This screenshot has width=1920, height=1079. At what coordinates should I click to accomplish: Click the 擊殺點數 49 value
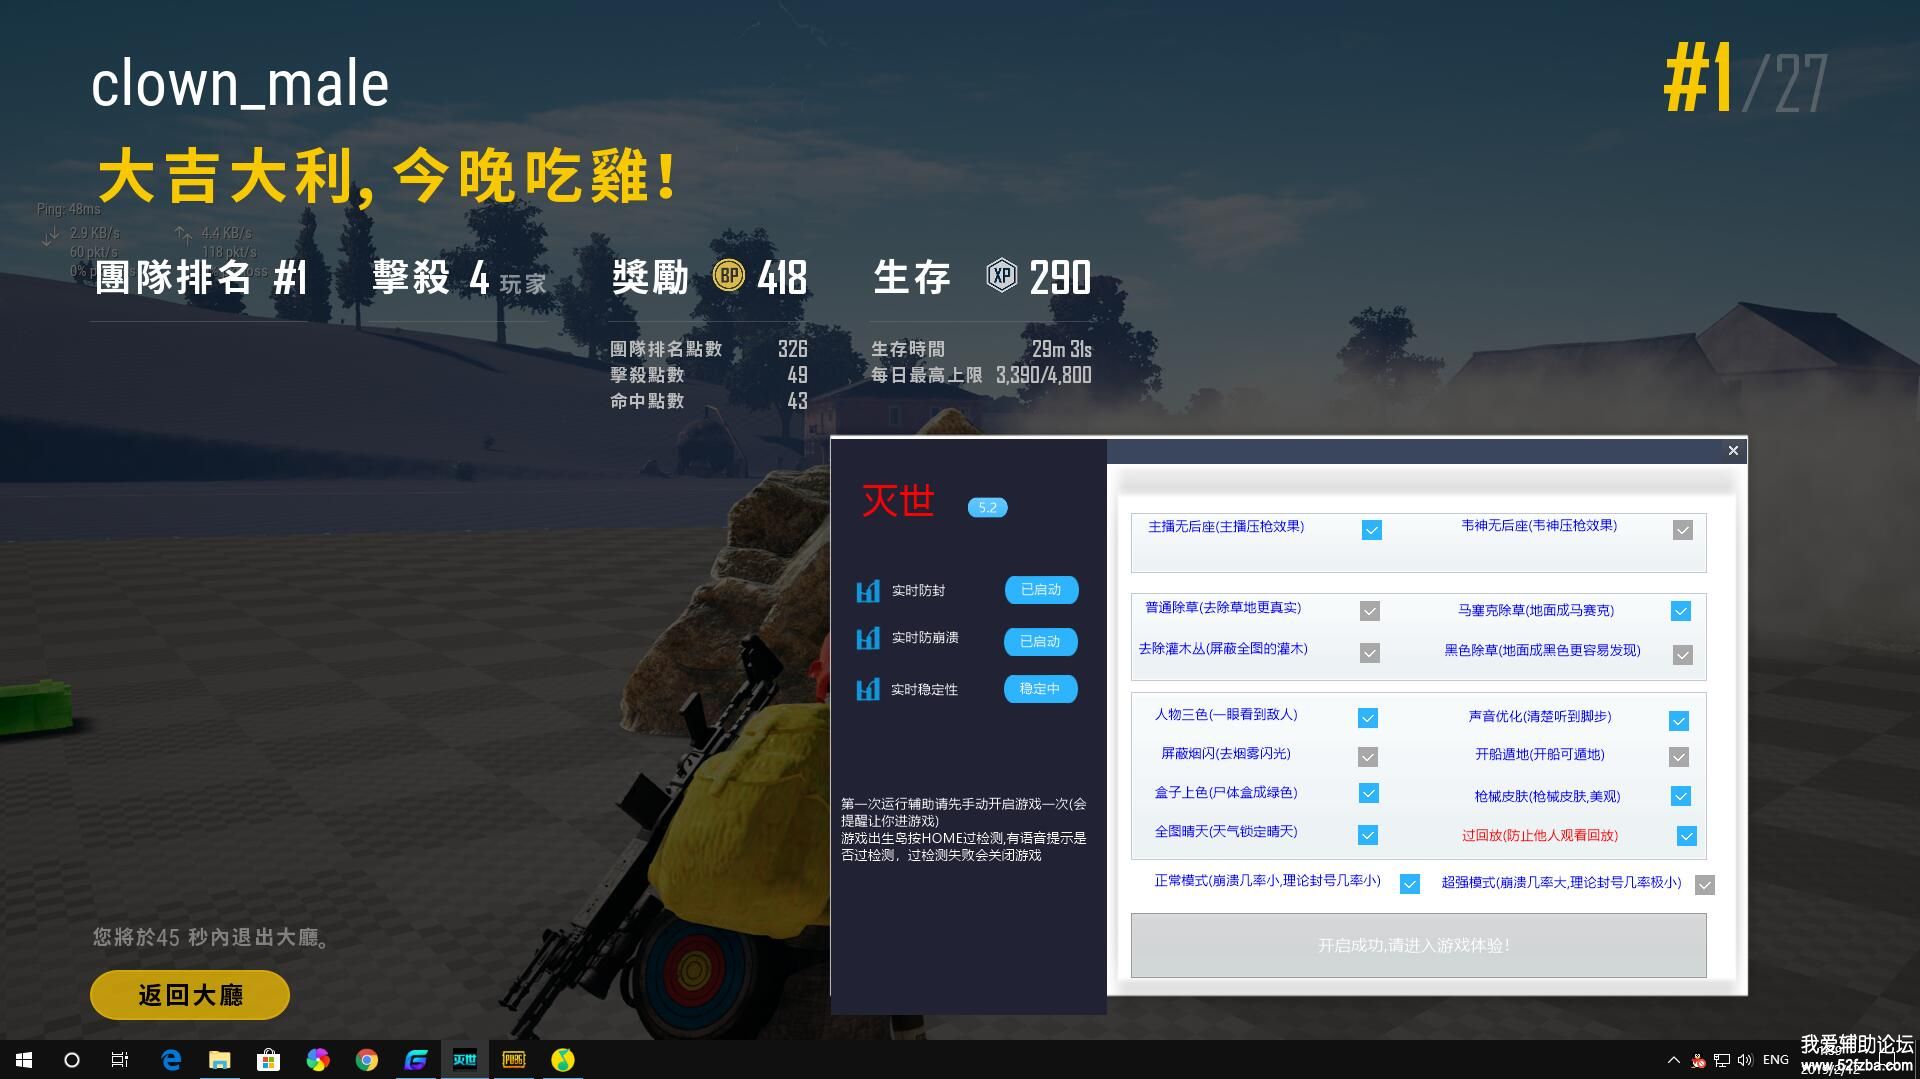point(797,375)
